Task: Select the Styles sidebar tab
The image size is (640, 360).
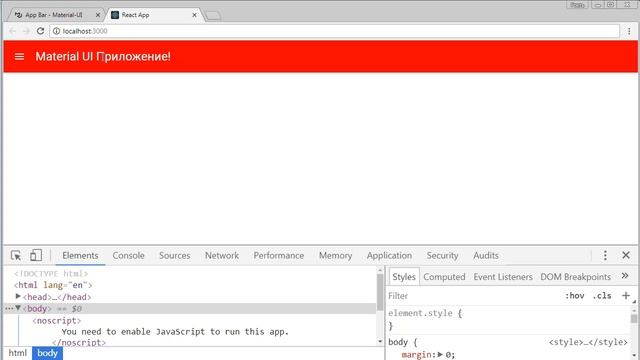Action: click(404, 277)
